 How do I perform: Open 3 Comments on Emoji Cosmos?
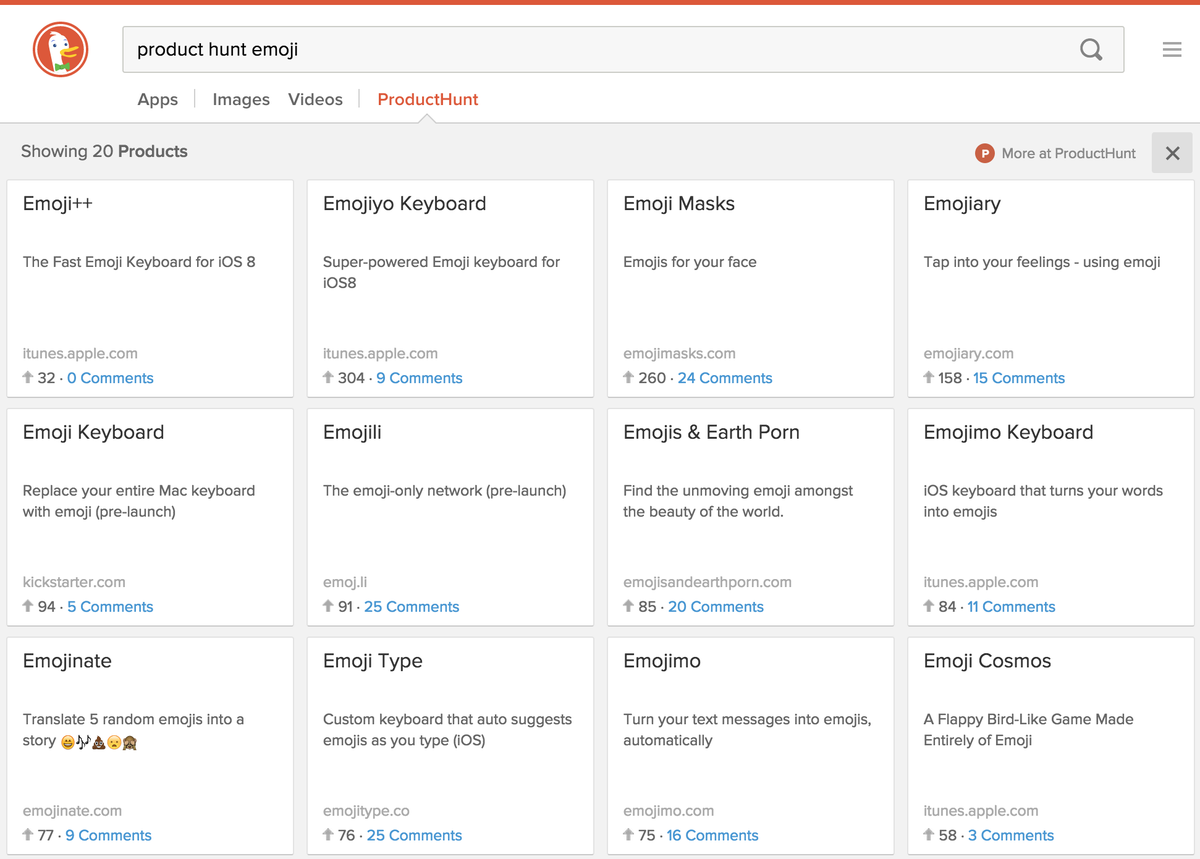[1011, 836]
